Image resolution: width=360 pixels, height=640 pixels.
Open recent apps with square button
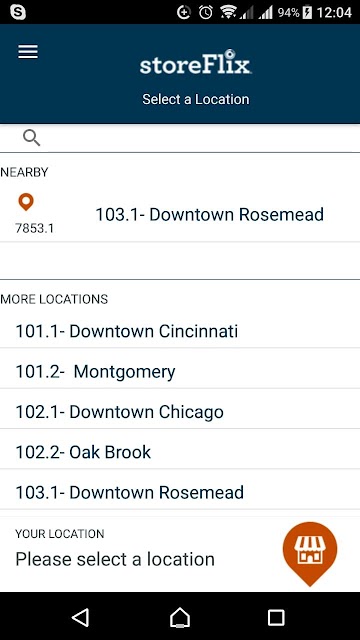(x=276, y=618)
